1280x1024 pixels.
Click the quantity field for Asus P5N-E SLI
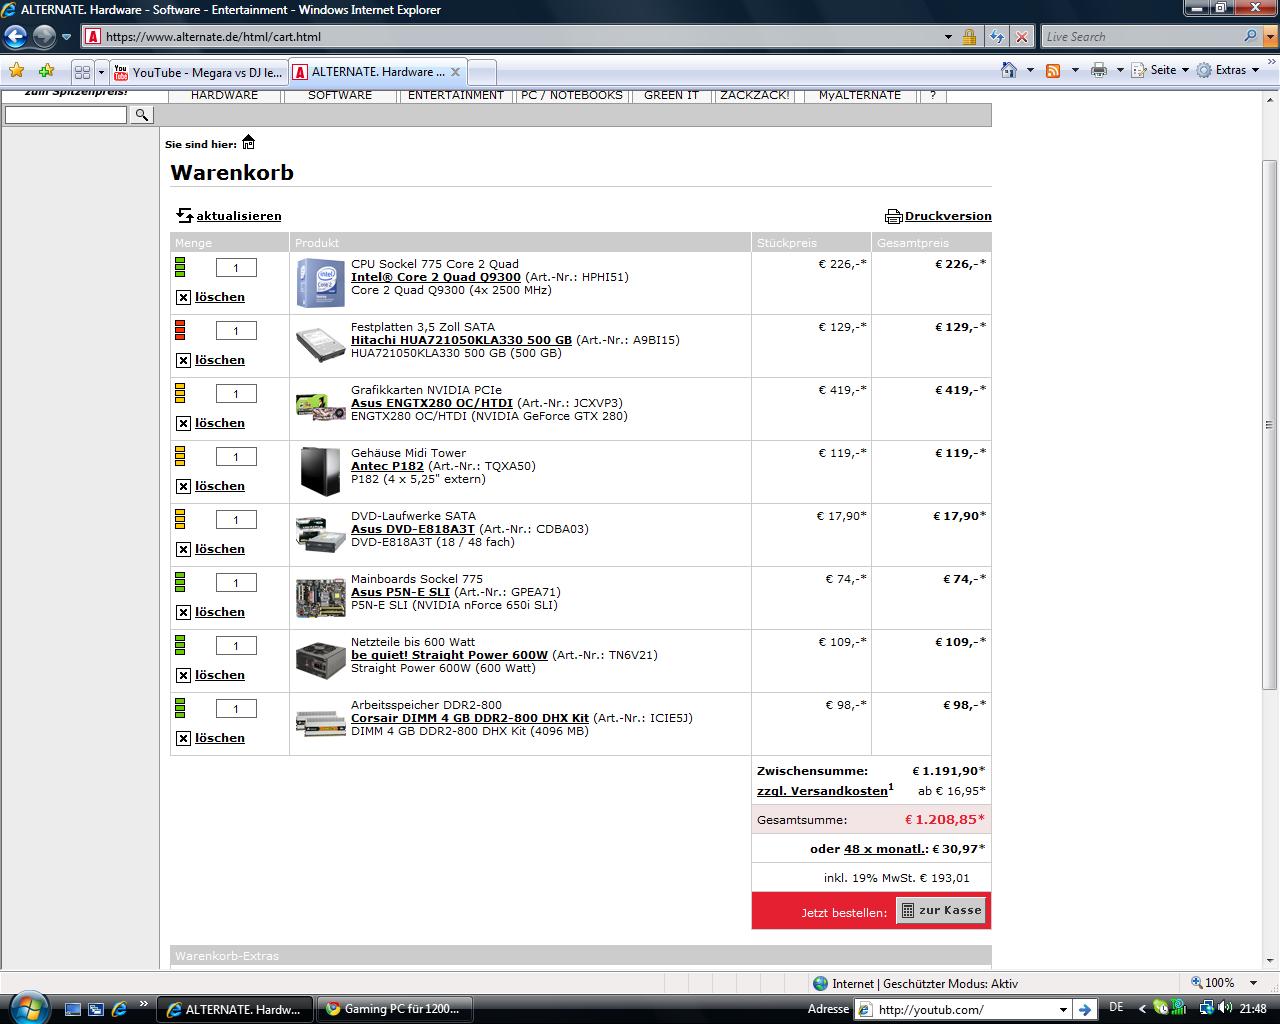(x=236, y=583)
